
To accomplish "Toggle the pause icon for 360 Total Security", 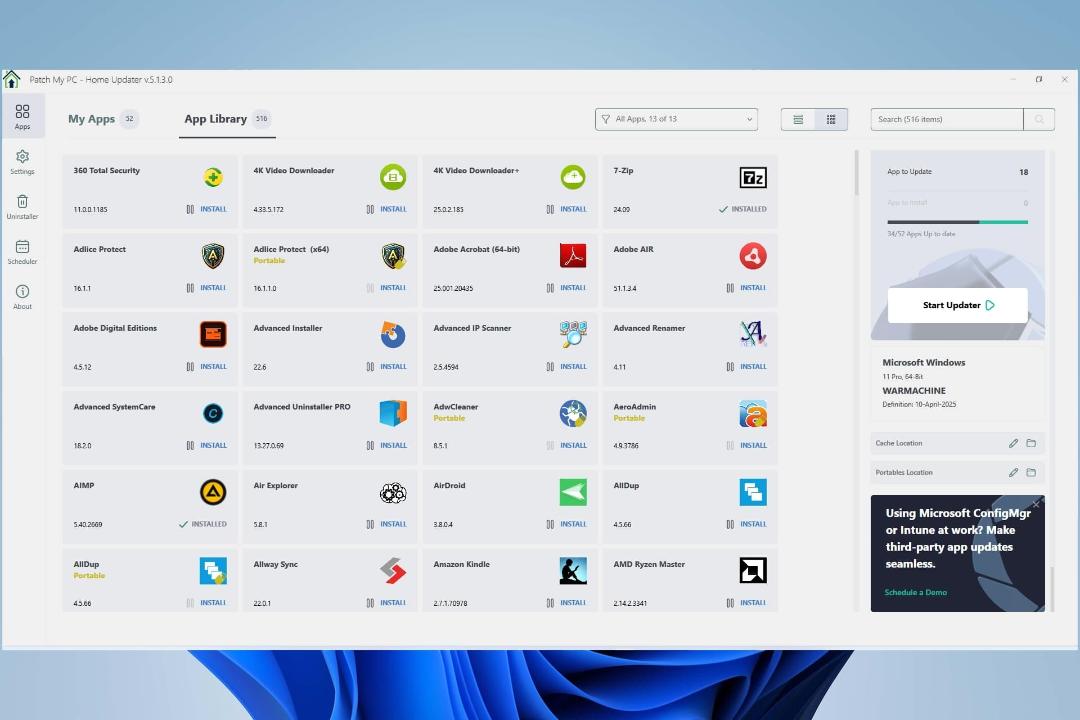I will click(190, 209).
